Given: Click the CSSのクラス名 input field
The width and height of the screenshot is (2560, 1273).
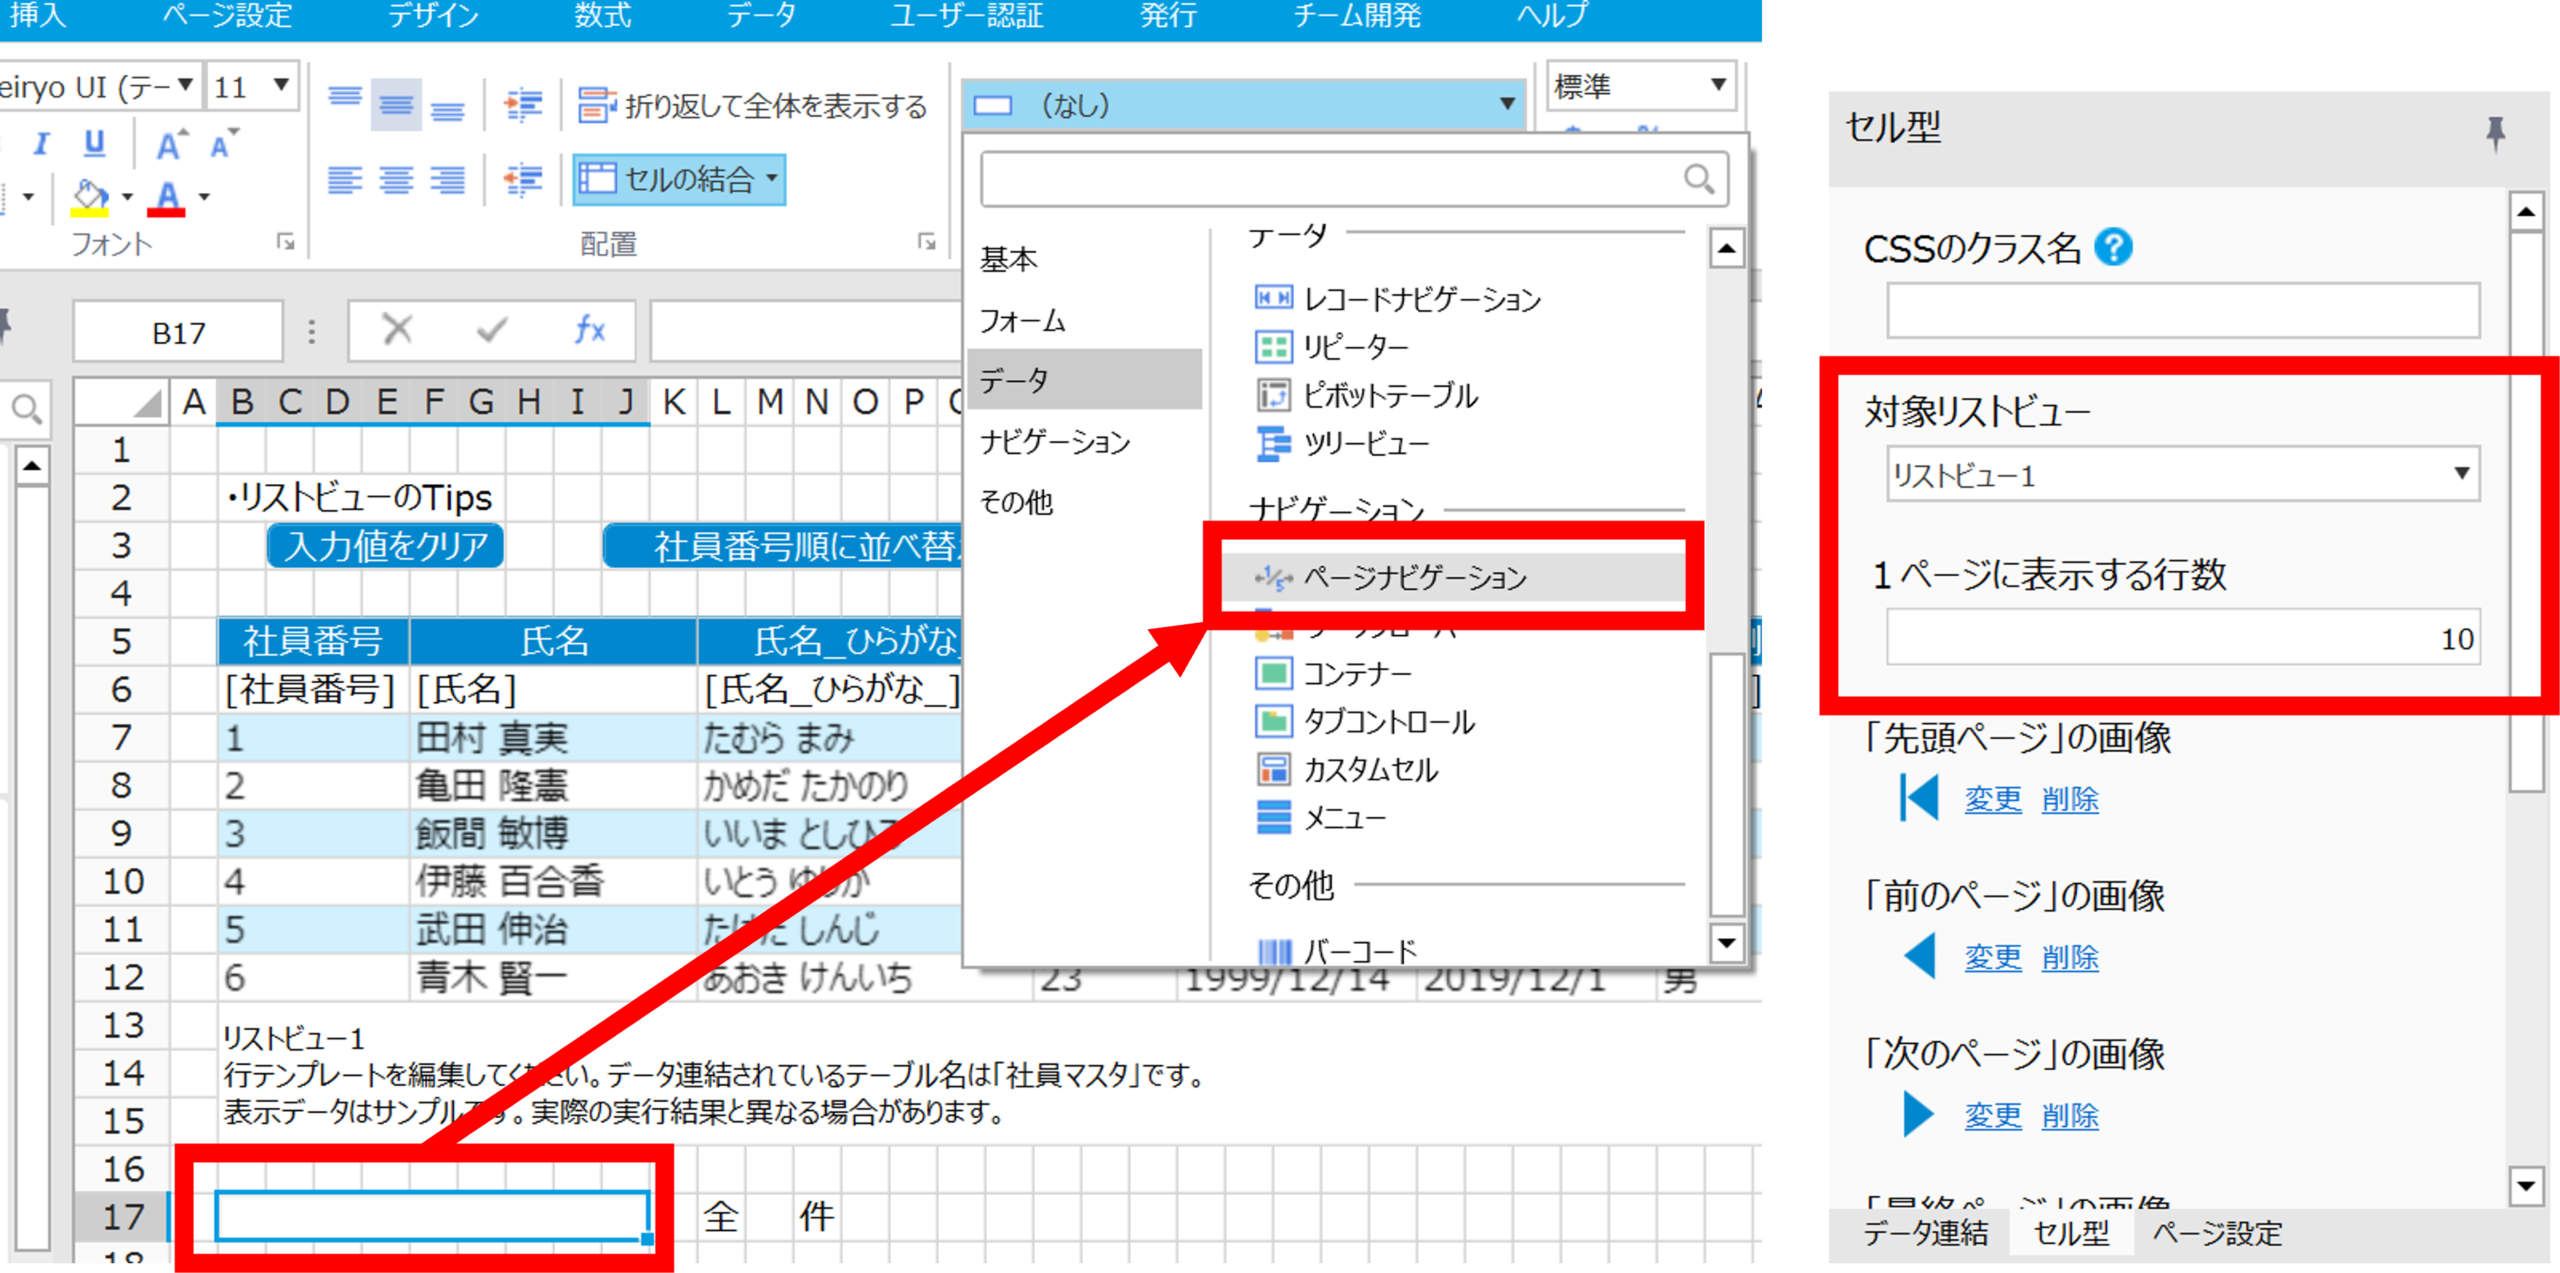Looking at the screenshot, I should (2182, 310).
